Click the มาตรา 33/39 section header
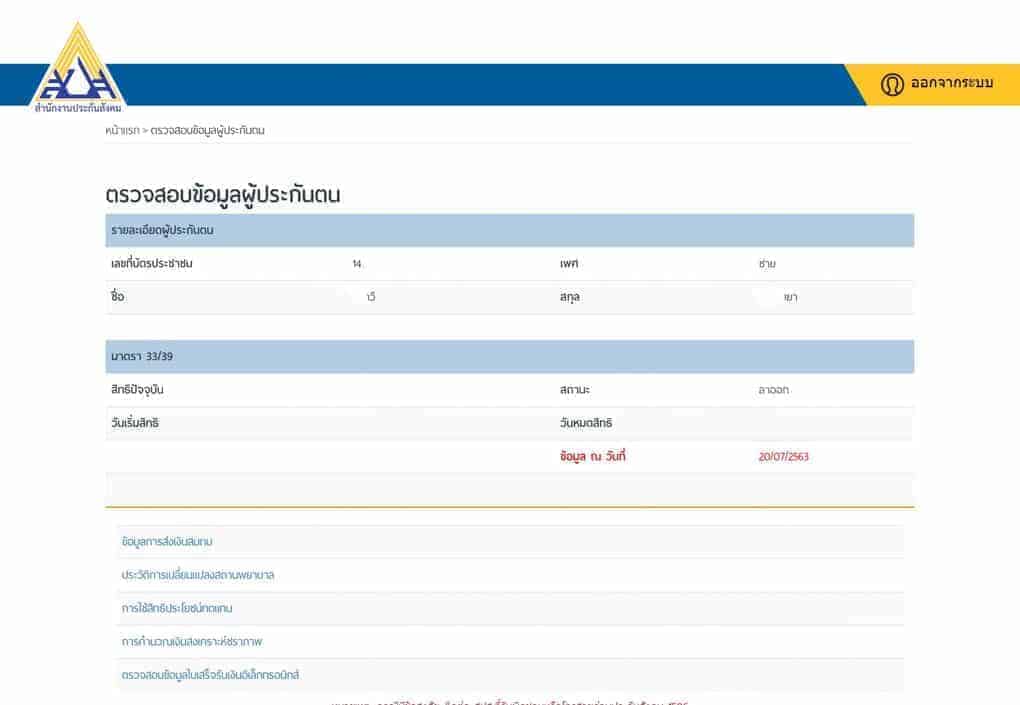Image resolution: width=1020 pixels, height=705 pixels. point(134,356)
